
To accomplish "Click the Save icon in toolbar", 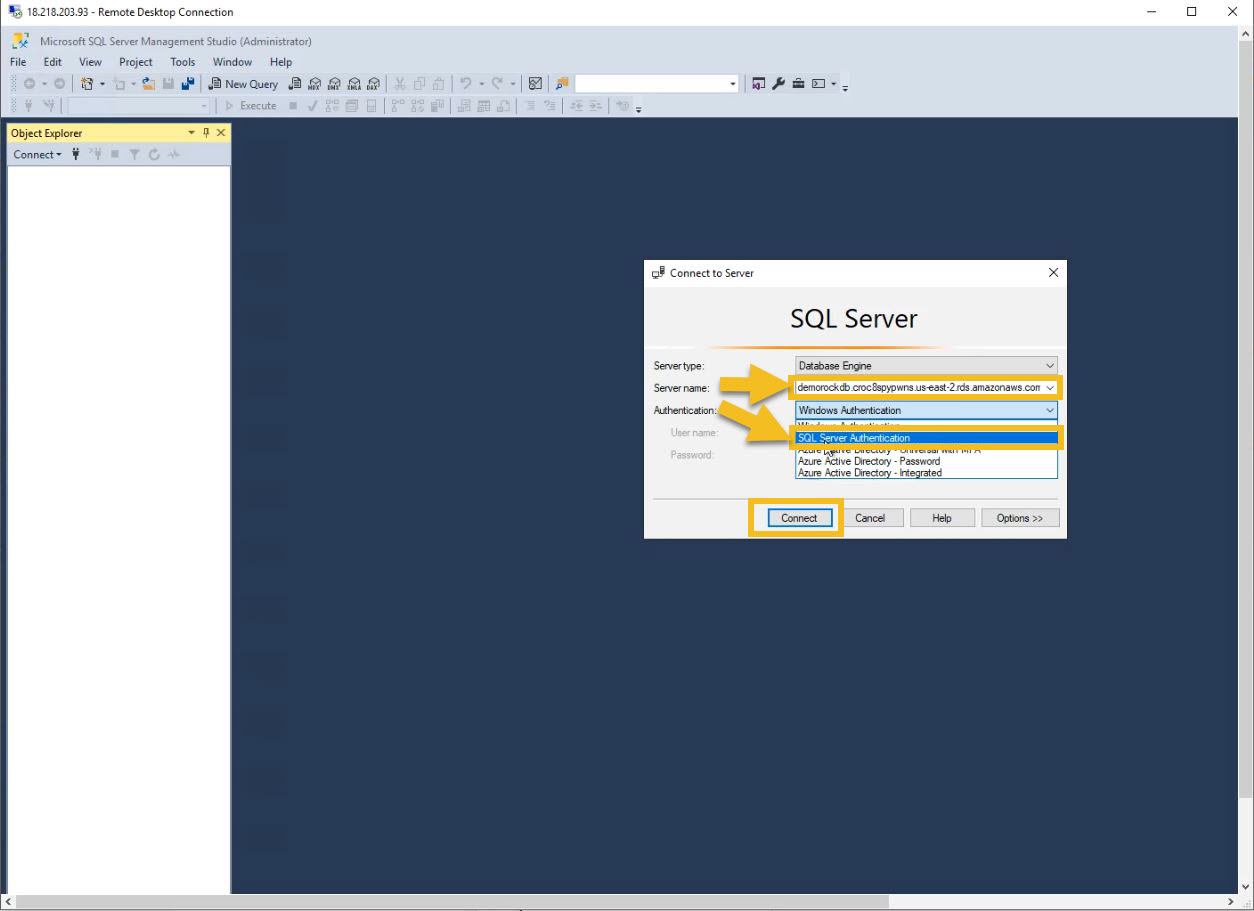I will 168,84.
